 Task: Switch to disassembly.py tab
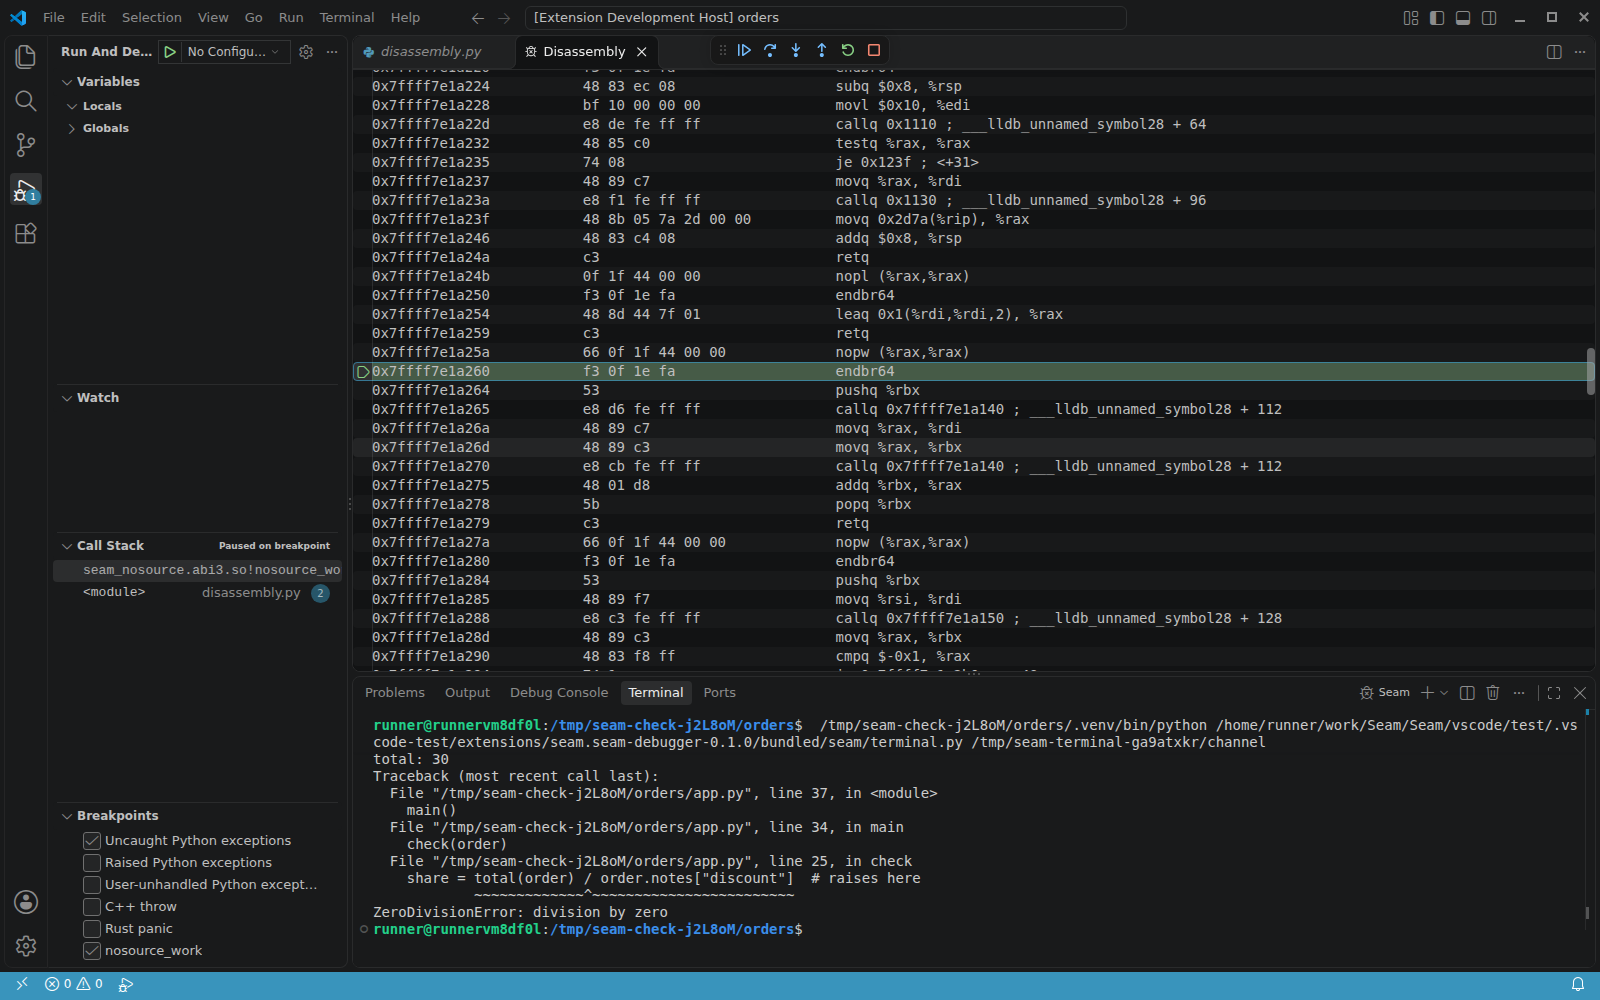point(430,51)
